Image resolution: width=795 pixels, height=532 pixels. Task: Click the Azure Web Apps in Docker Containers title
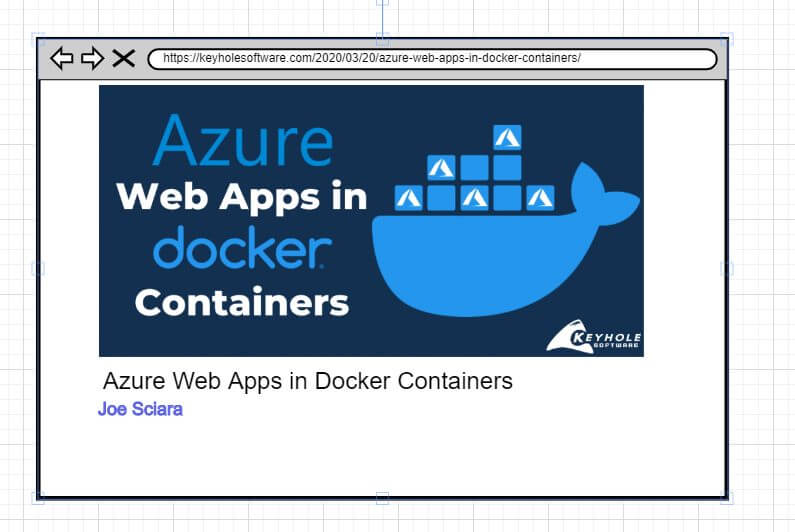pyautogui.click(x=308, y=381)
